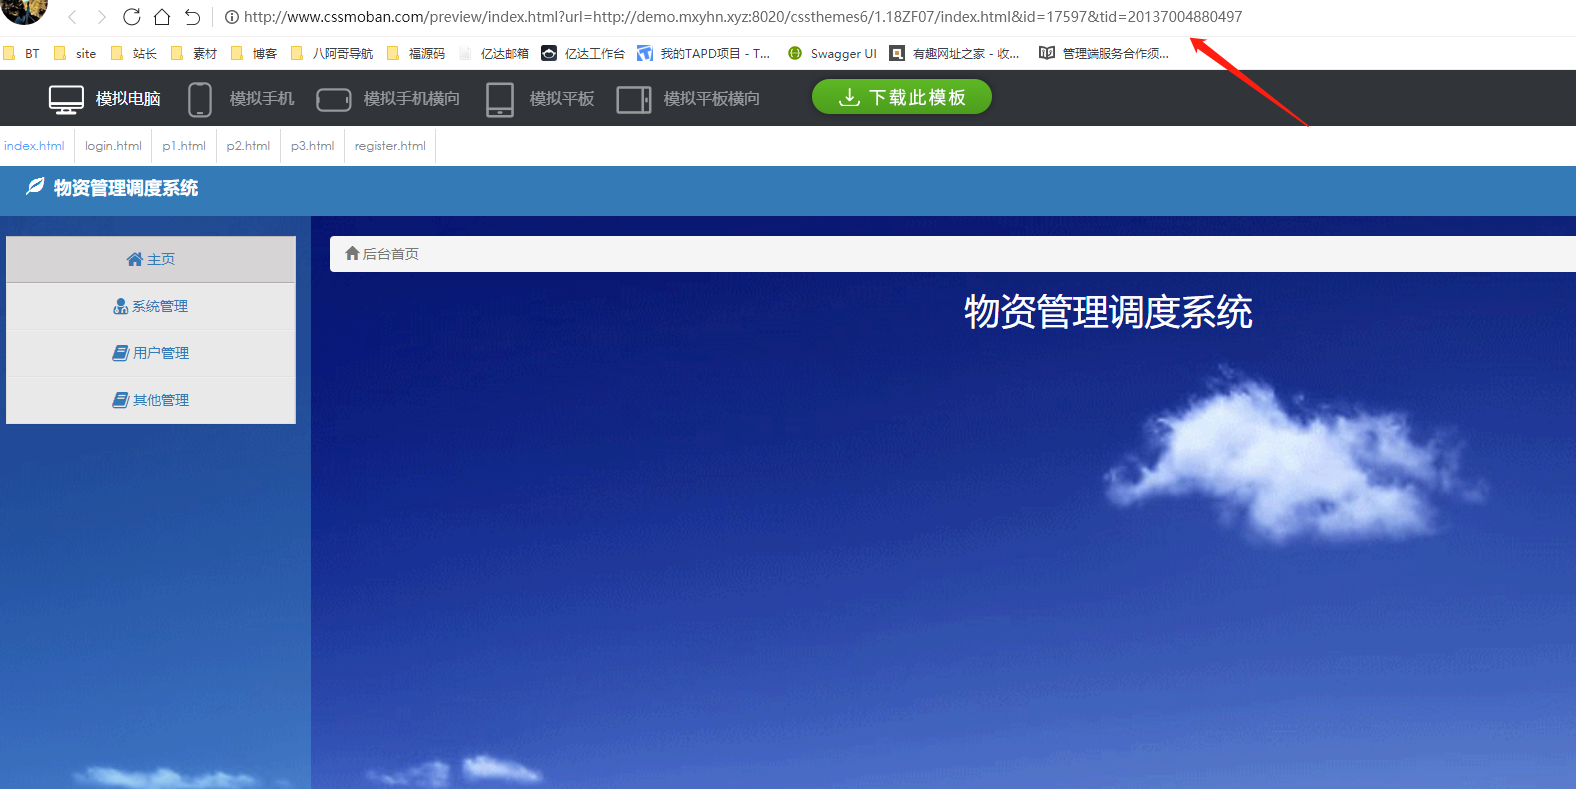Open the site bookmark folder
This screenshot has width=1576, height=789.
[x=75, y=54]
